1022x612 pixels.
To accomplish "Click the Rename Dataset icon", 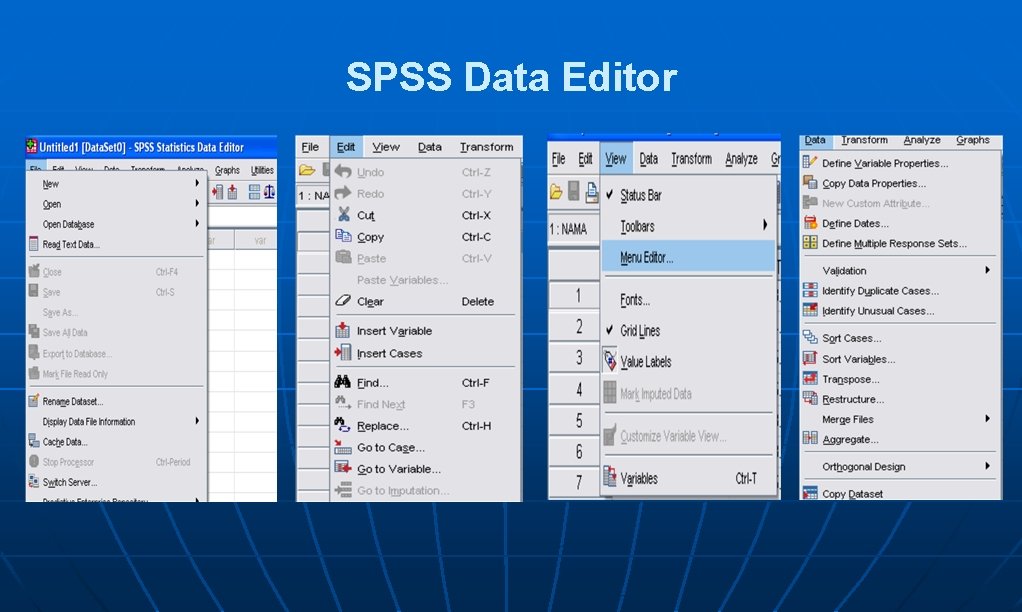I will tap(34, 401).
